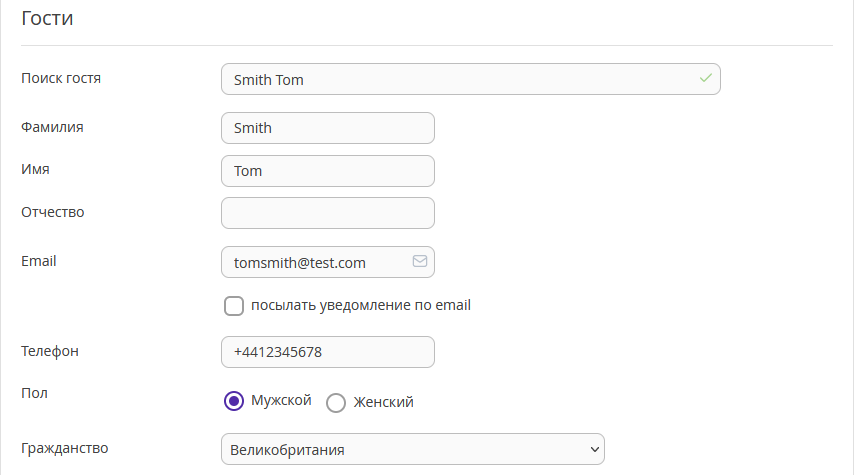
Task: Click the envelope icon in Email field
Action: [420, 261]
